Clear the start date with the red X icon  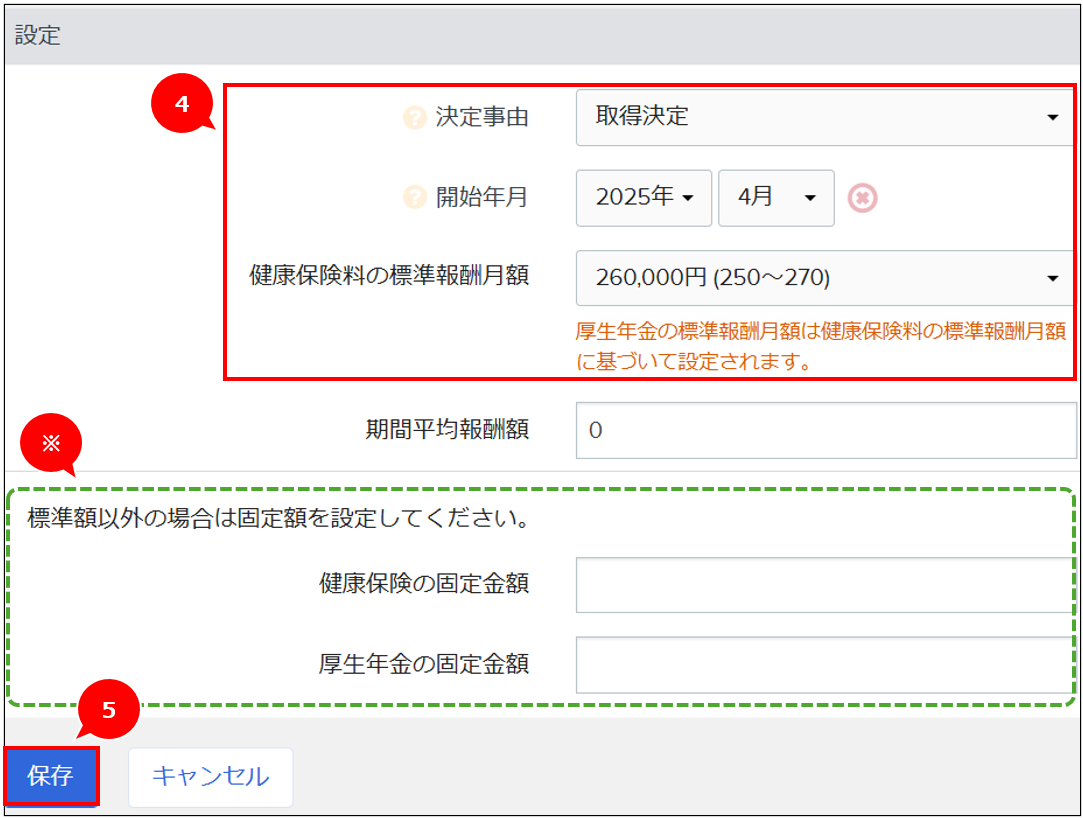point(862,198)
